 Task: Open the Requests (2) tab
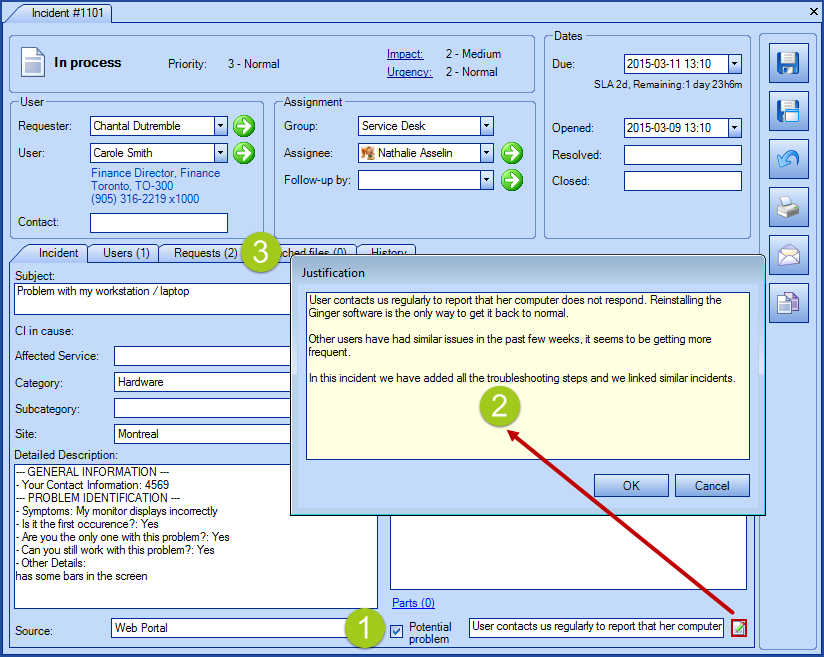[x=205, y=253]
